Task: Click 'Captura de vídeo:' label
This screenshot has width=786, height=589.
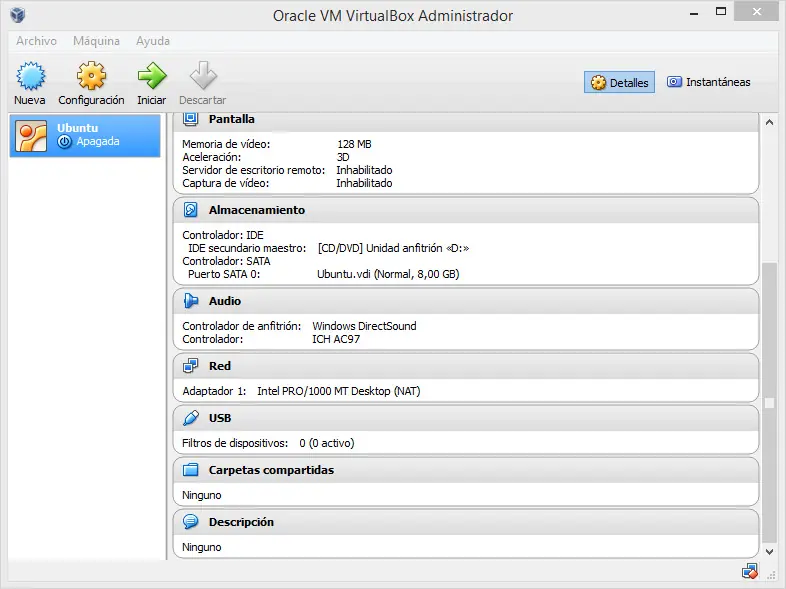Action: 226,183
